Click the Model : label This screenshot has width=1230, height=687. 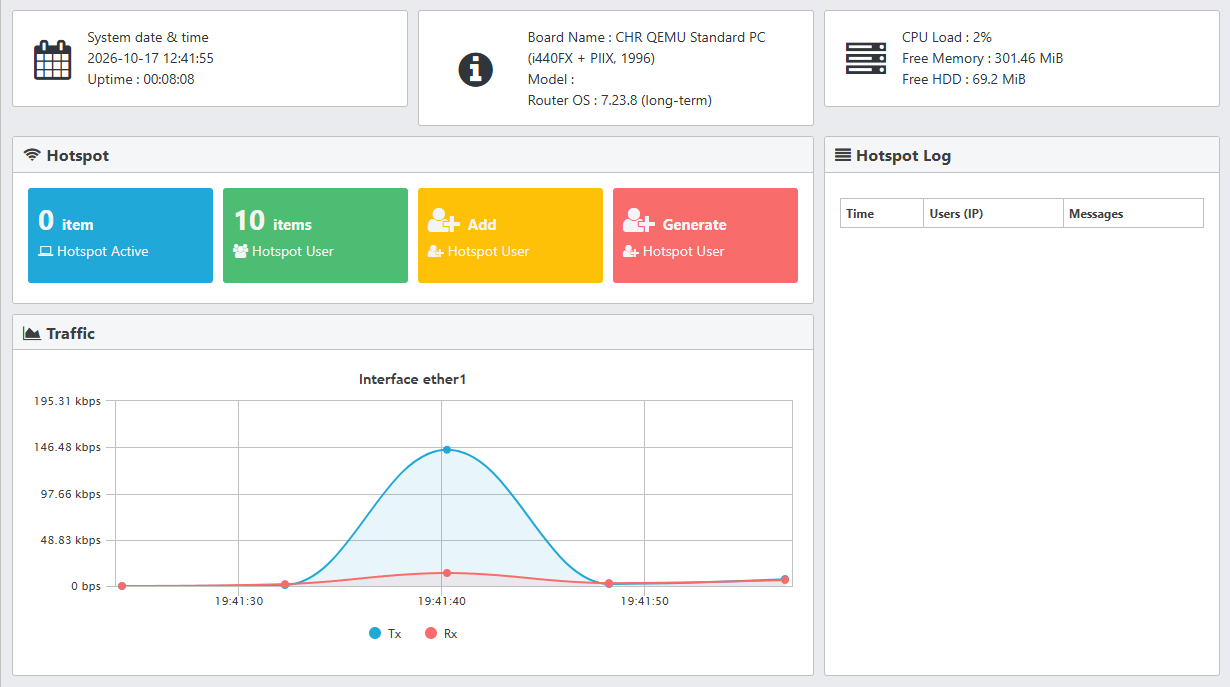click(x=551, y=79)
